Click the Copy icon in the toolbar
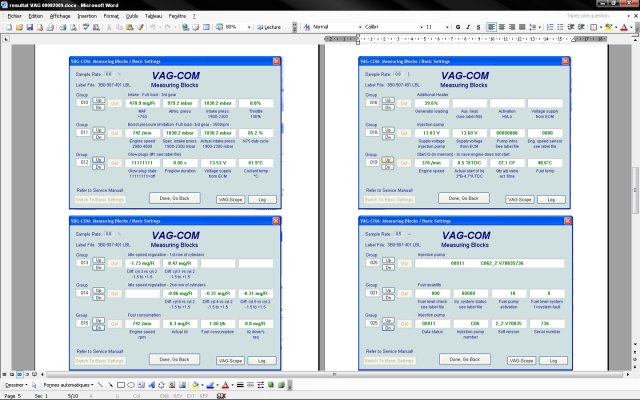Image resolution: width=640 pixels, height=400 pixels. click(x=119, y=27)
